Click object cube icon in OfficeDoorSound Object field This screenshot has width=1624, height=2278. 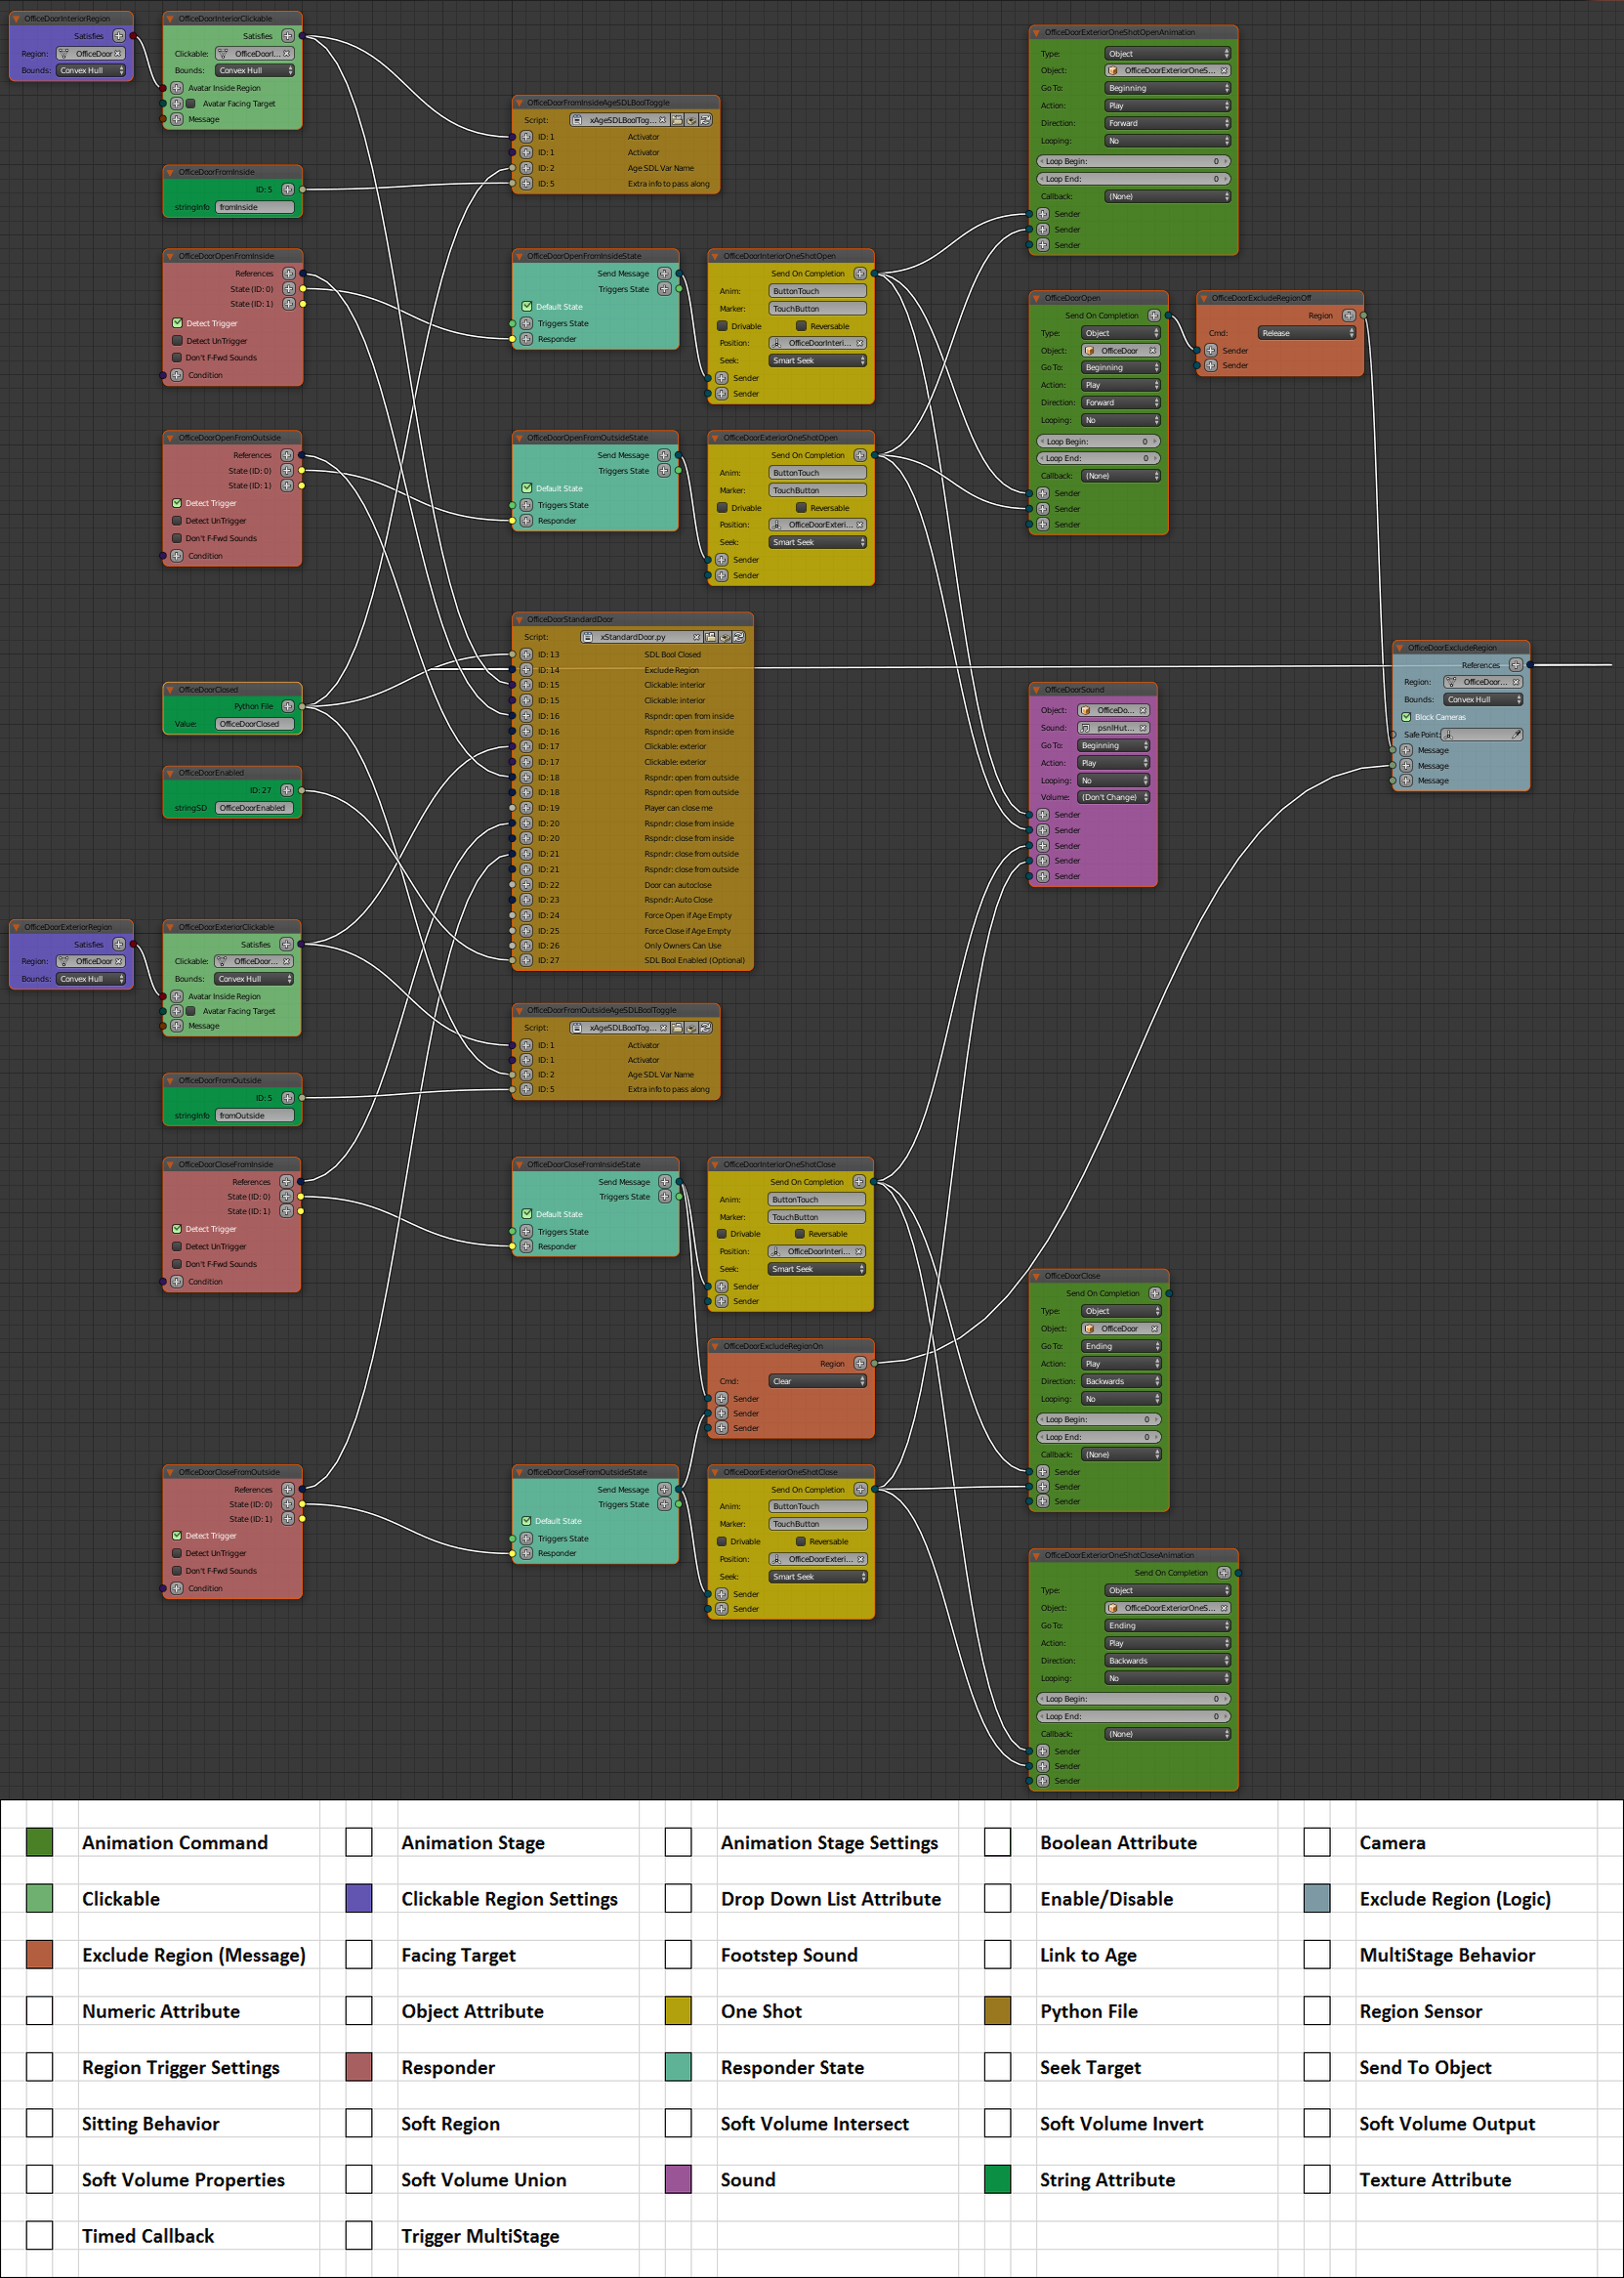[x=1086, y=711]
